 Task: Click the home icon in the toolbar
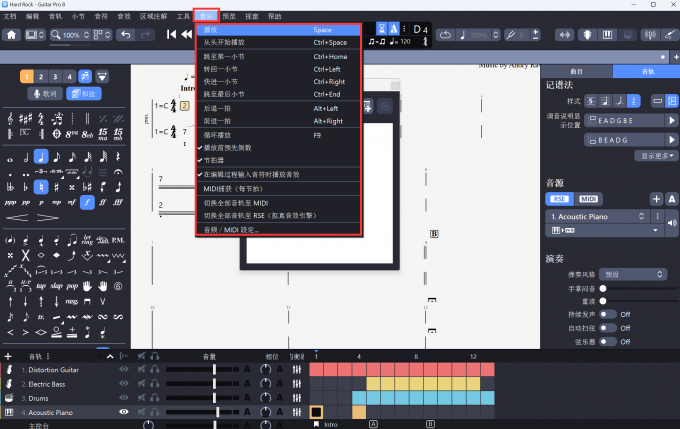click(12, 35)
